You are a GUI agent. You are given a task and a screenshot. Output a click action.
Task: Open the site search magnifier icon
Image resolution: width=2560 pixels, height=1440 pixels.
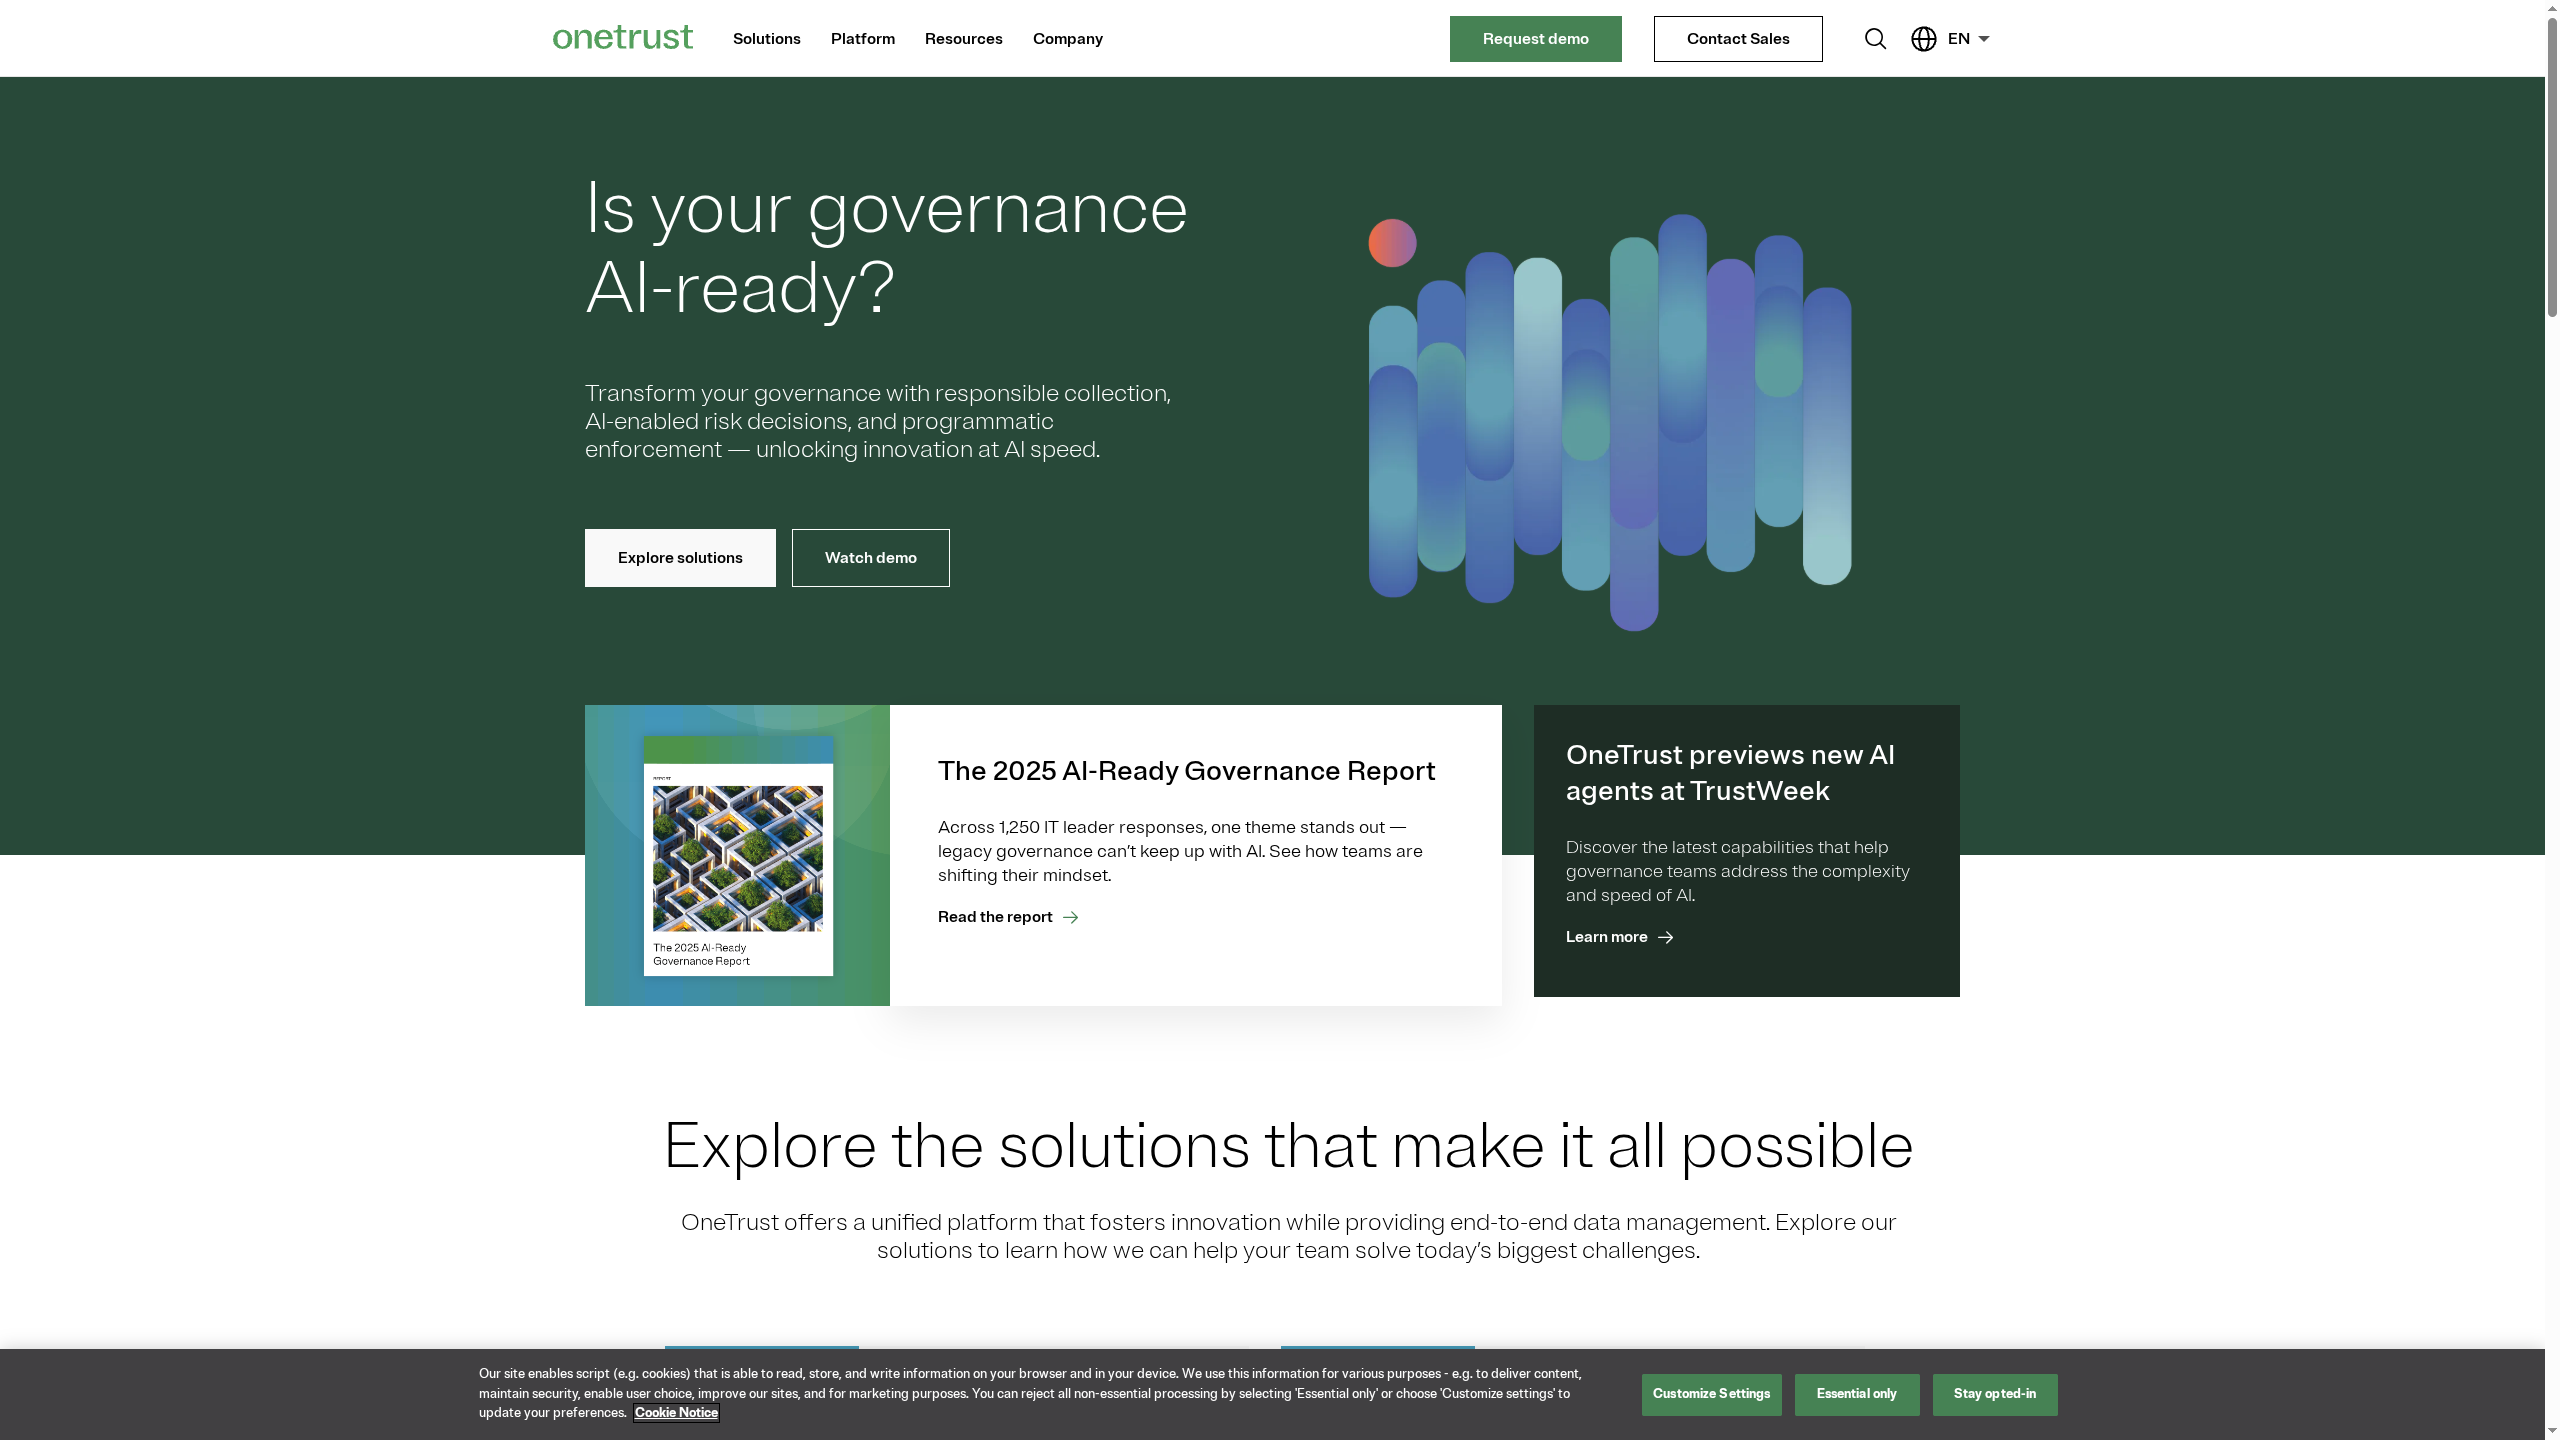(1876, 38)
